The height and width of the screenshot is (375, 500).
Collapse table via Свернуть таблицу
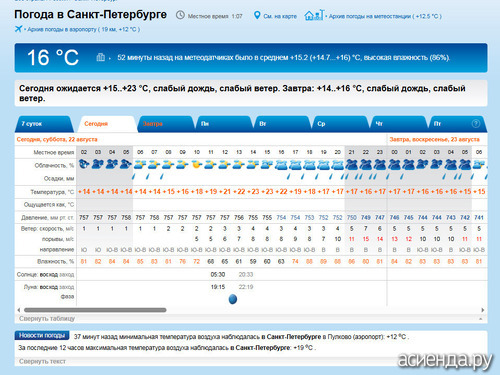click(x=47, y=318)
